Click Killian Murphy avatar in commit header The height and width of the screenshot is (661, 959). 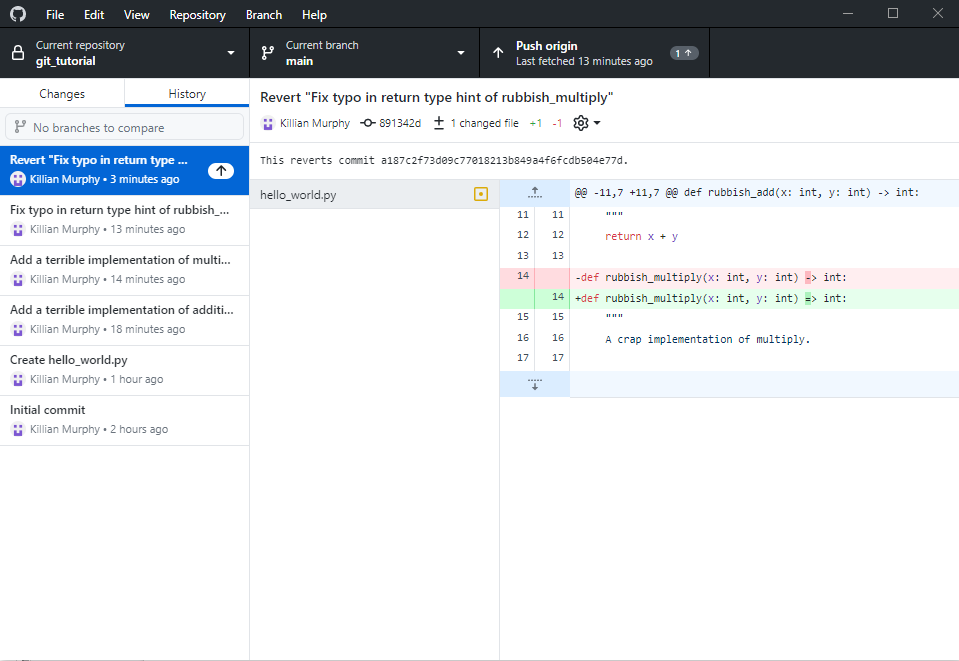pos(268,123)
